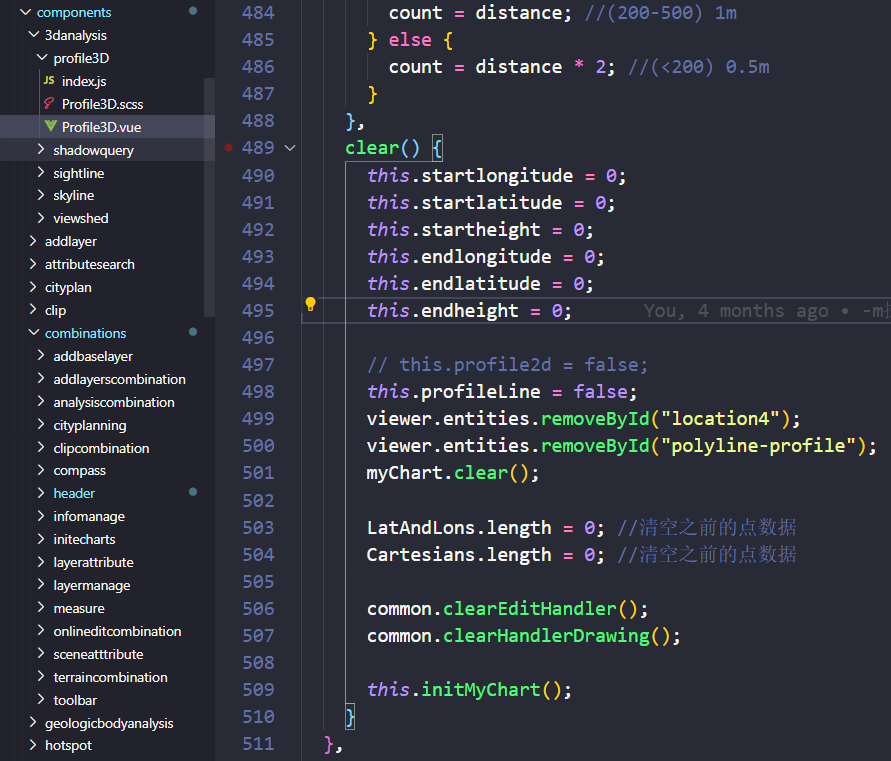Expand the terraincombination folder
891x761 pixels.
coord(41,676)
